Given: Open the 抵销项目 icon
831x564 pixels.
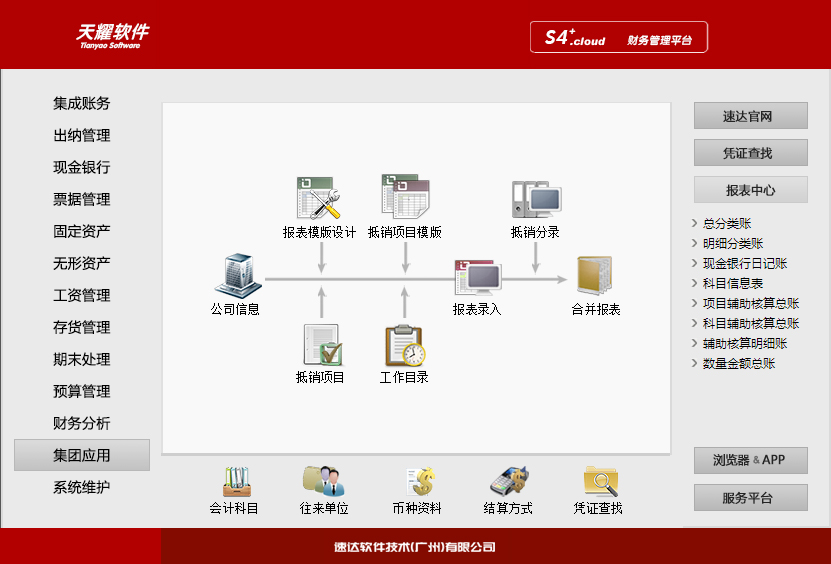Looking at the screenshot, I should pyautogui.click(x=321, y=345).
